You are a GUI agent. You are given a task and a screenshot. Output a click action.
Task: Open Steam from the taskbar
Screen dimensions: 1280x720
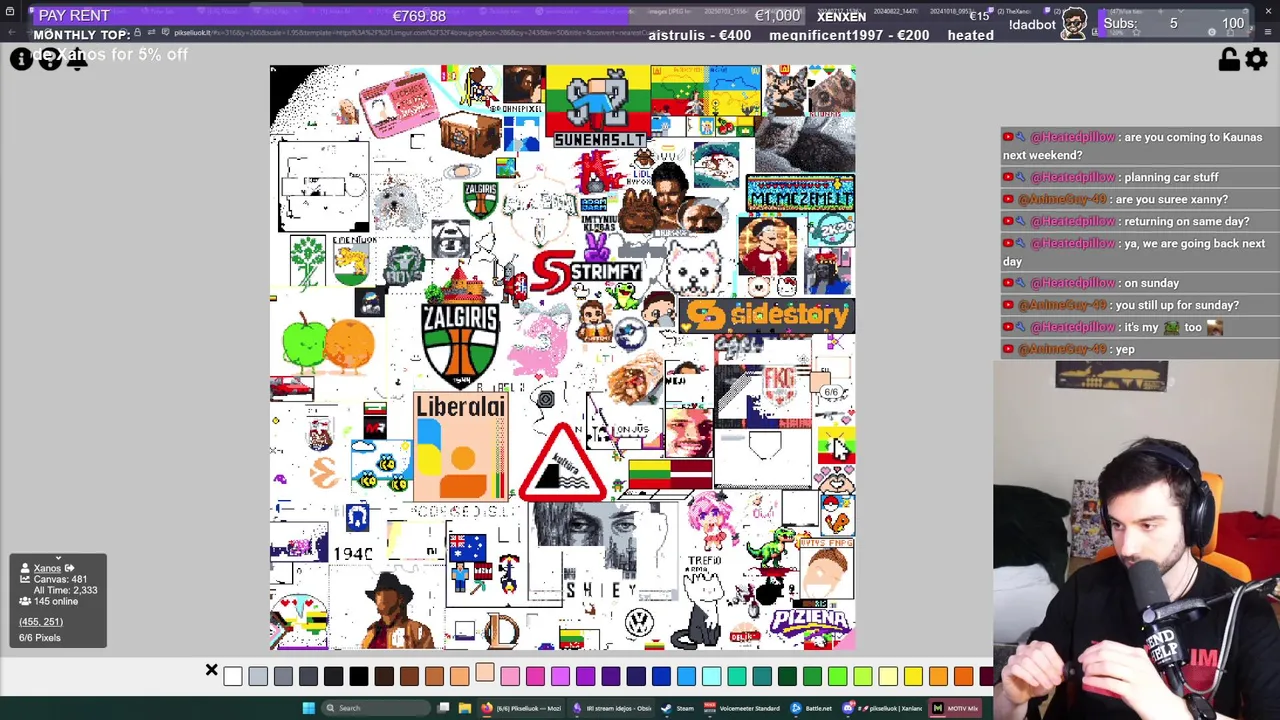pyautogui.click(x=678, y=708)
